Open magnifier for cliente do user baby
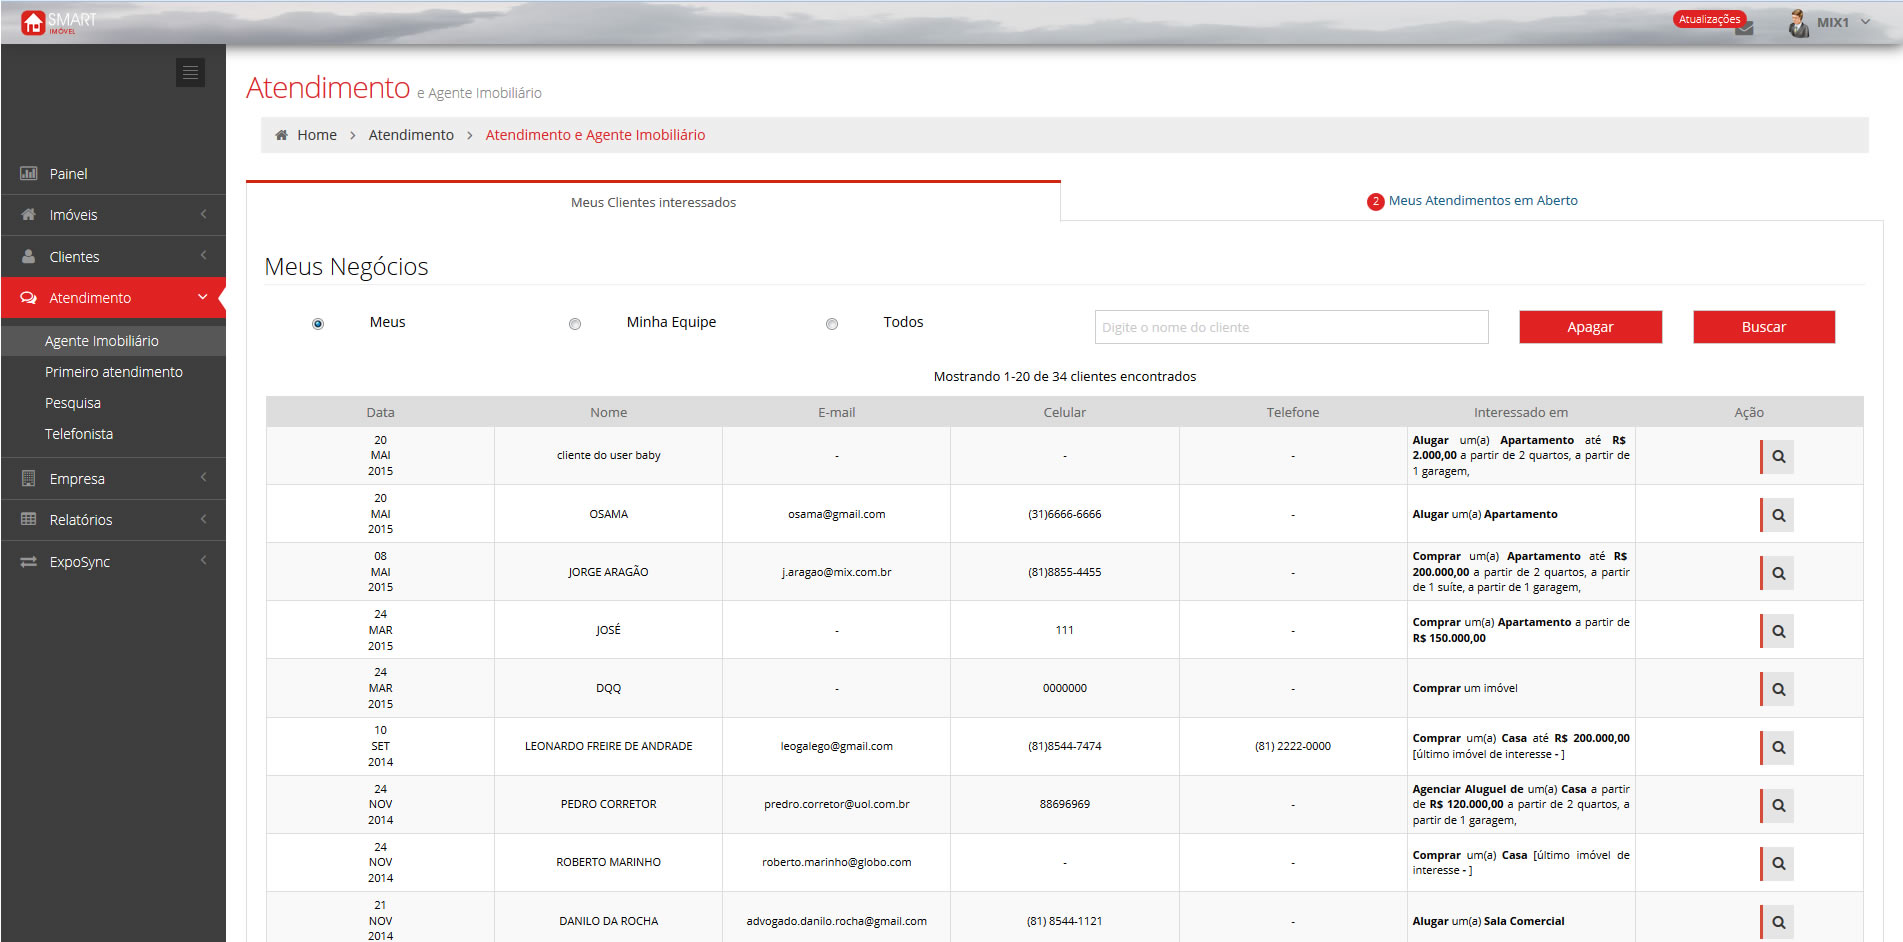Viewport: 1903px width, 942px height. click(x=1778, y=457)
